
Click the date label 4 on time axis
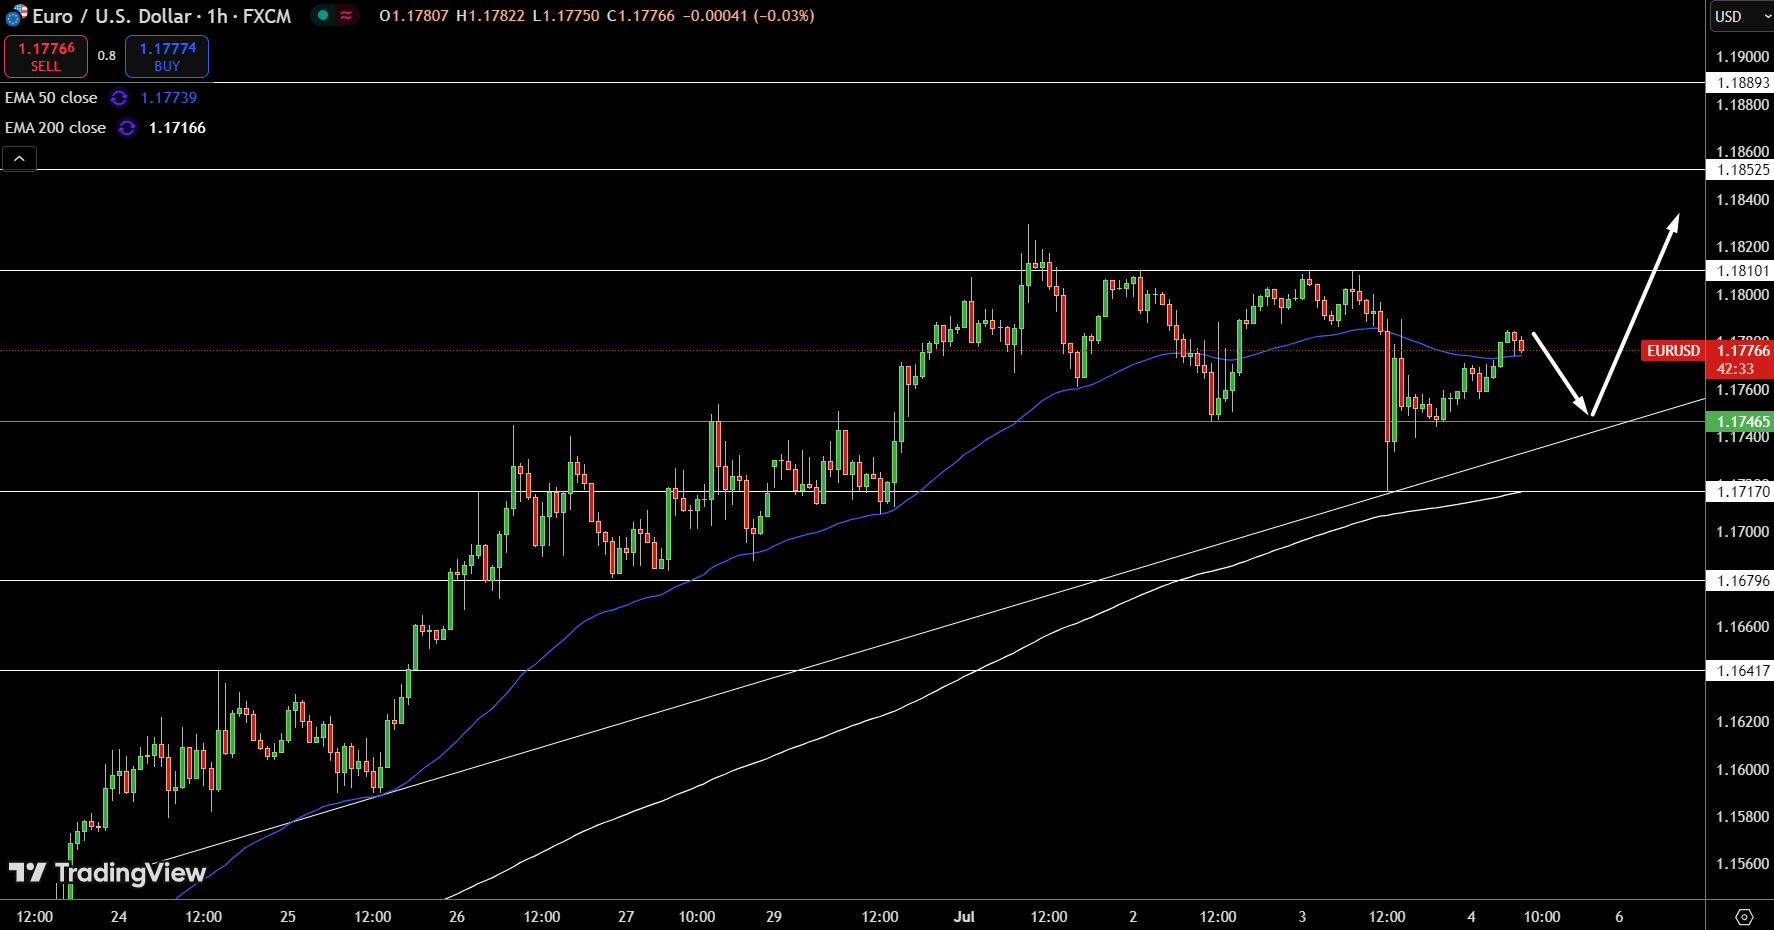[x=1471, y=917]
